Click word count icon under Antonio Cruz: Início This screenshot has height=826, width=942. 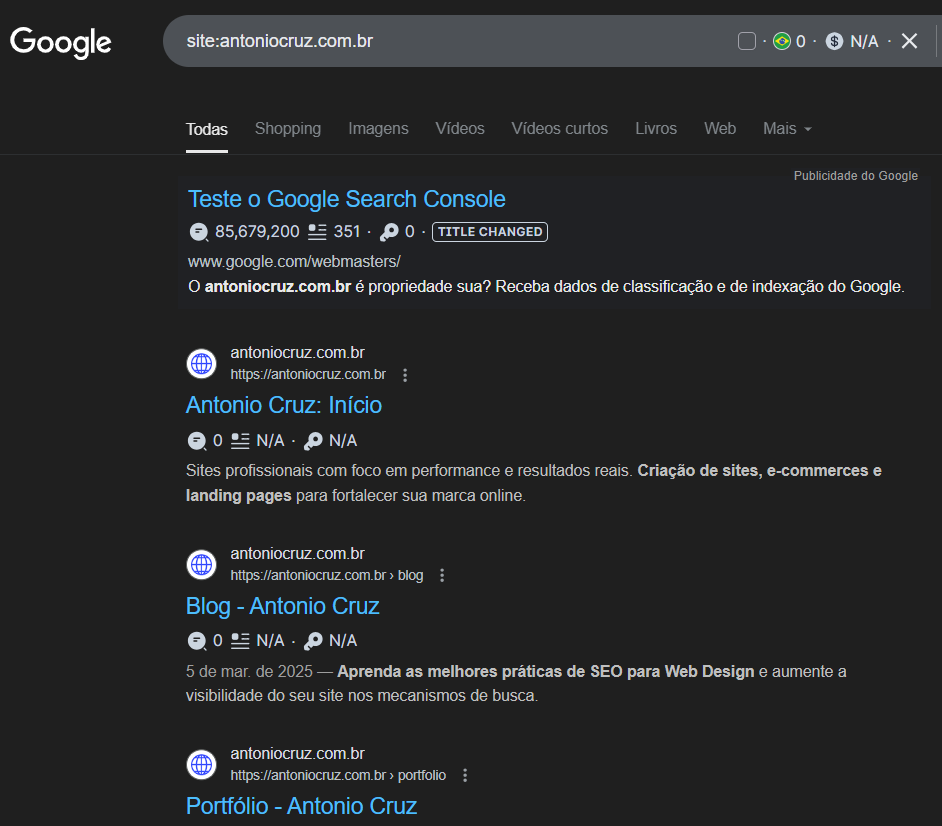240,441
